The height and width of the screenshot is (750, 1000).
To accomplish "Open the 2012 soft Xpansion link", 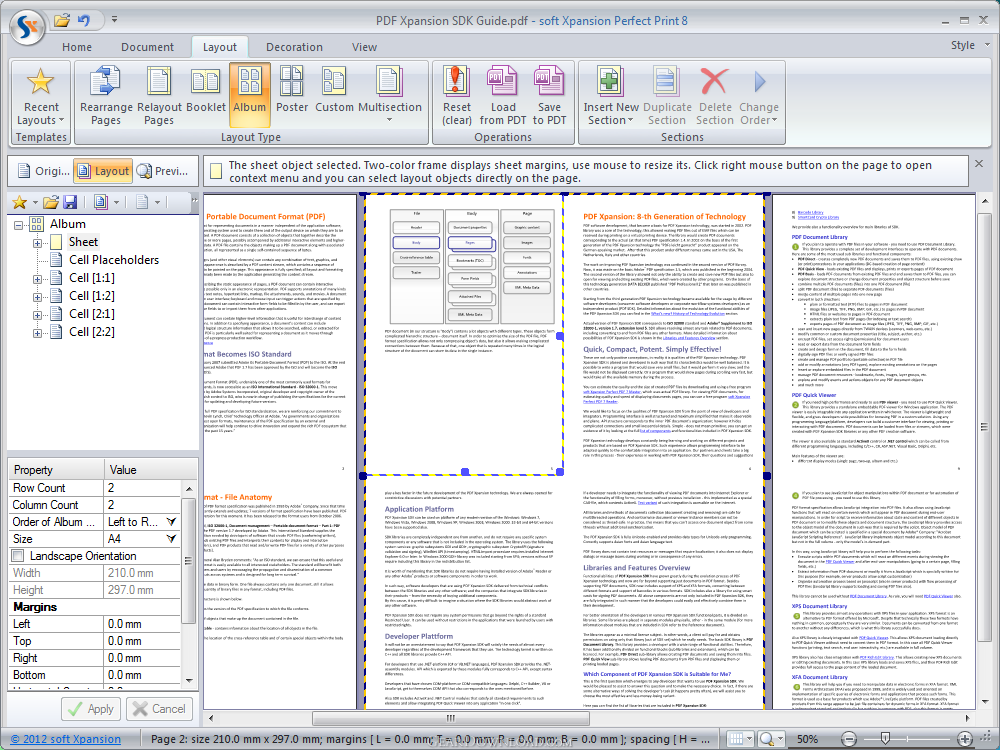I will coord(66,739).
